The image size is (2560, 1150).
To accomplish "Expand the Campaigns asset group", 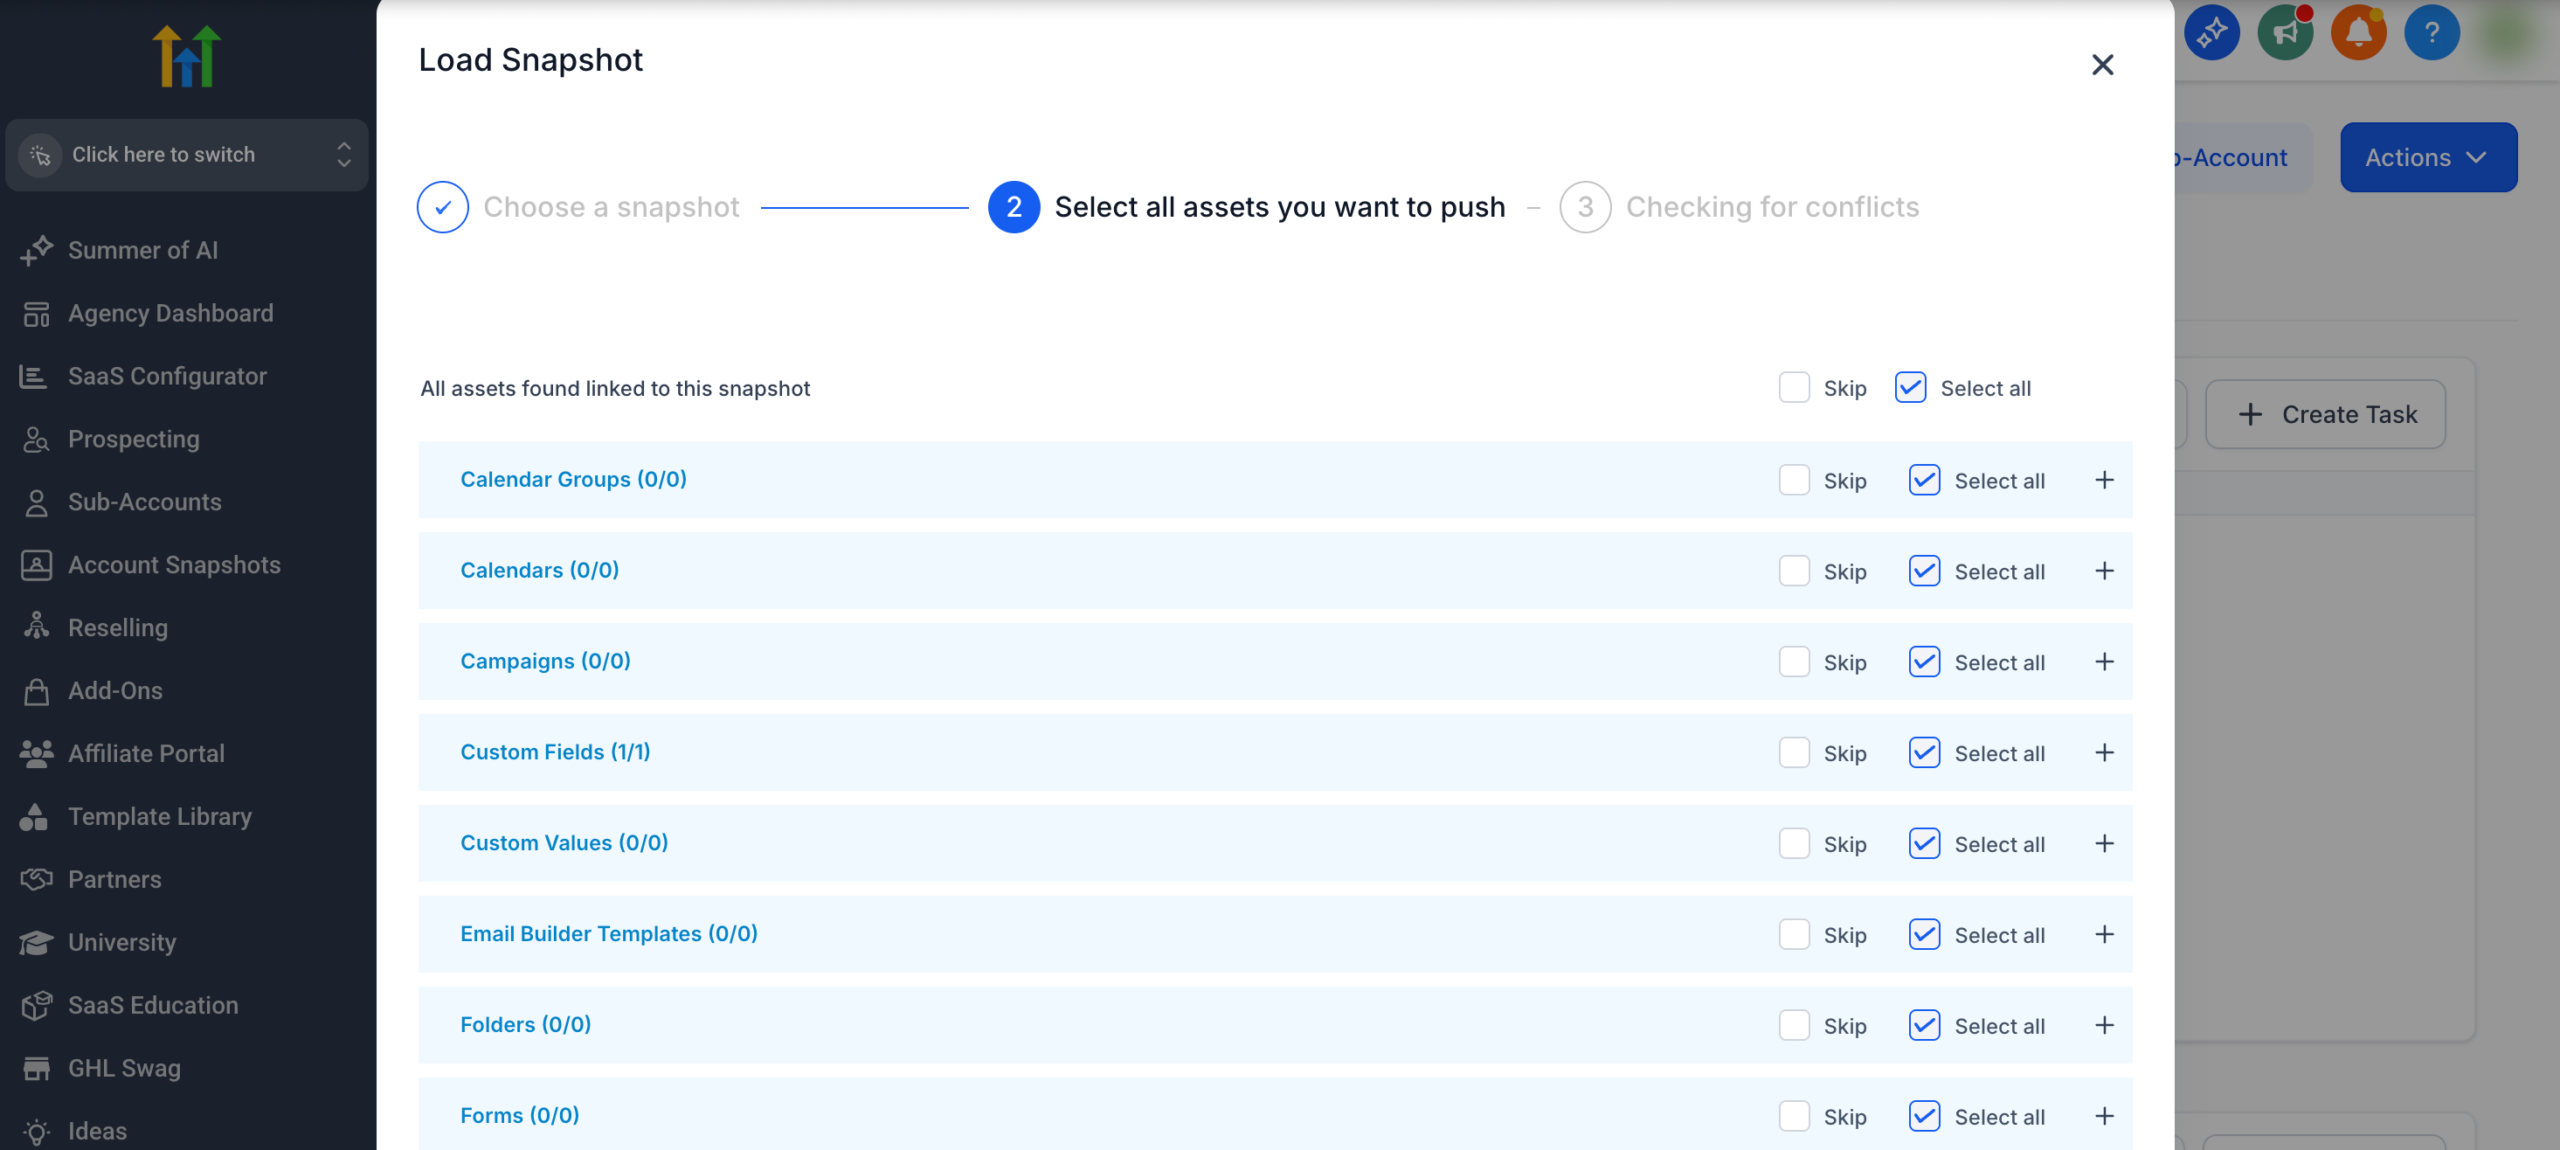I will [2106, 661].
